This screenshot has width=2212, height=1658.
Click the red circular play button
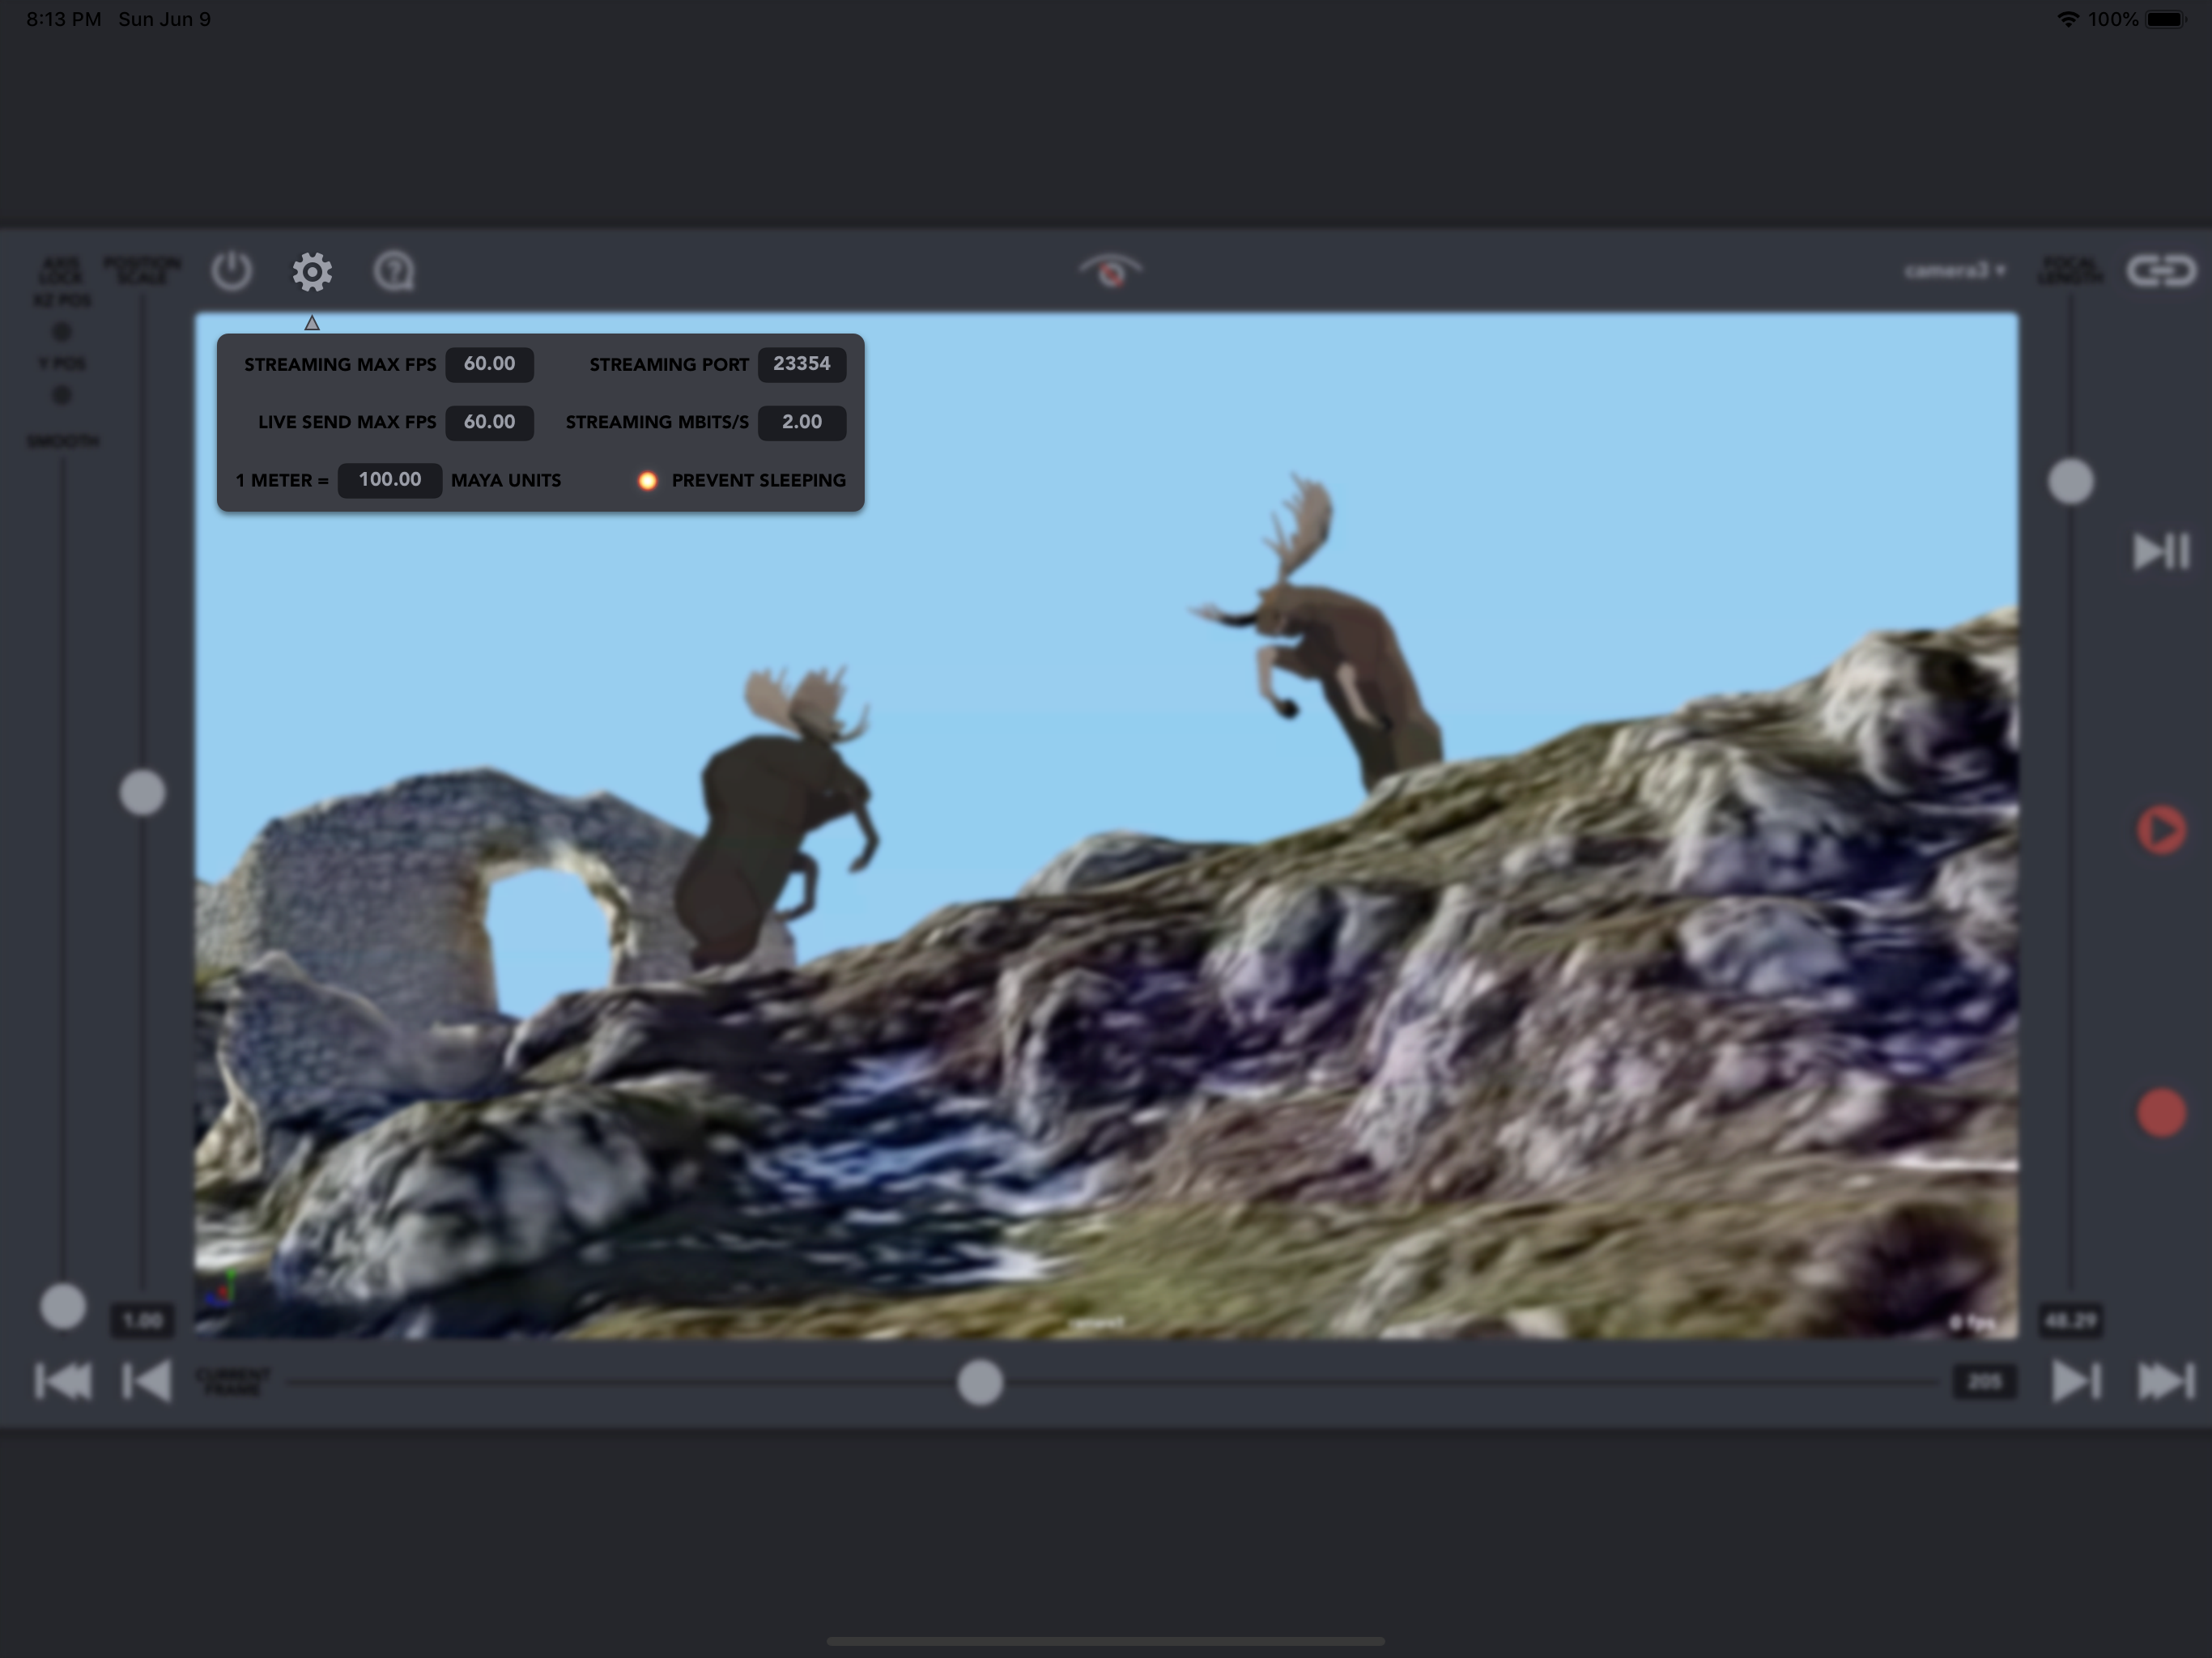(x=2161, y=830)
